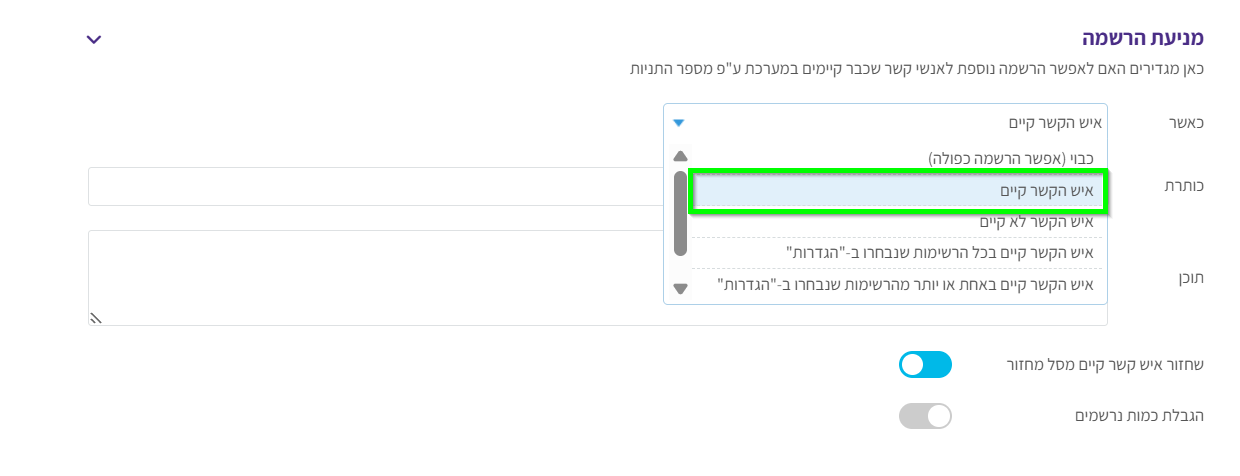Open the כאשר condition combo box

pyautogui.click(x=885, y=122)
